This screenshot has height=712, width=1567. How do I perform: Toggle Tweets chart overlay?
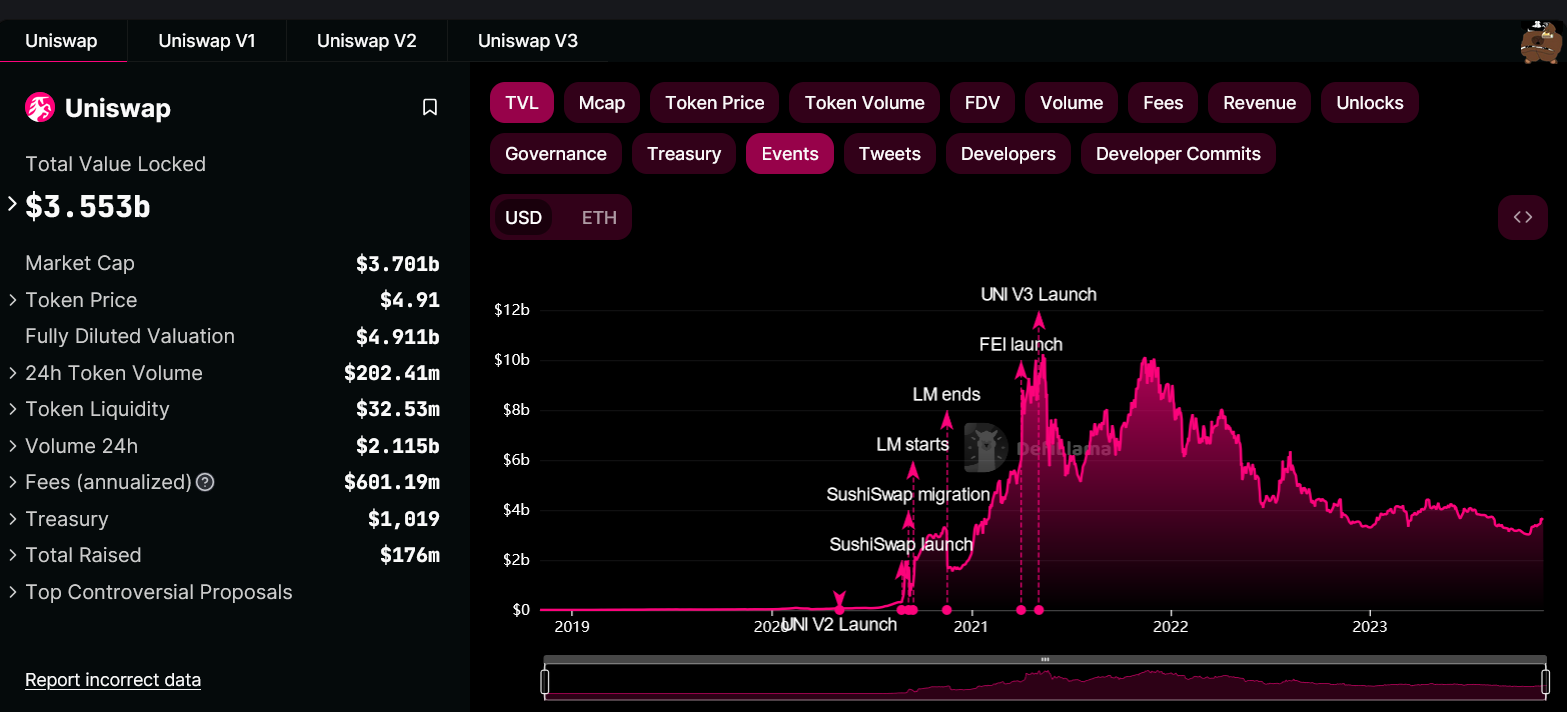[890, 154]
